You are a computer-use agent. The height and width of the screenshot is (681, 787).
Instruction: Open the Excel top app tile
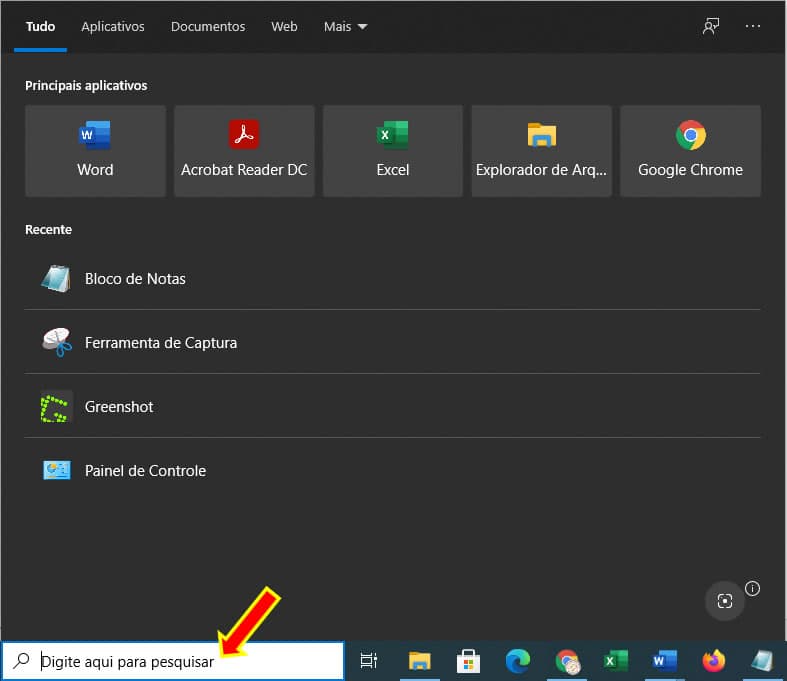point(393,151)
